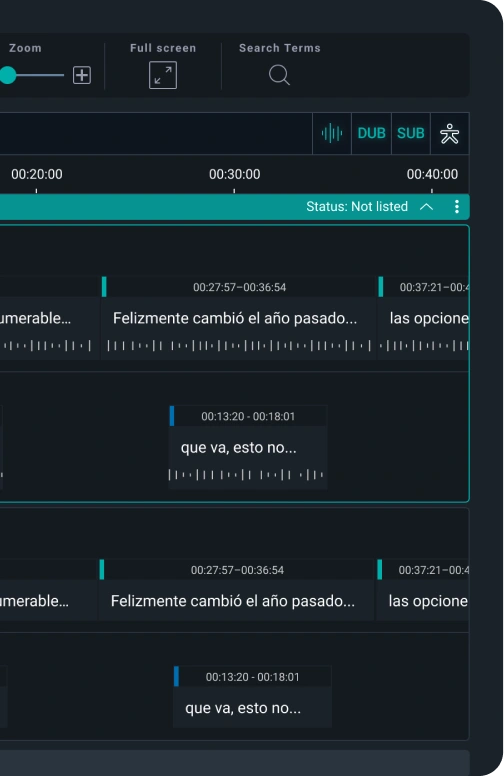Click the zoom in plus icon
The width and height of the screenshot is (504, 776).
82,75
